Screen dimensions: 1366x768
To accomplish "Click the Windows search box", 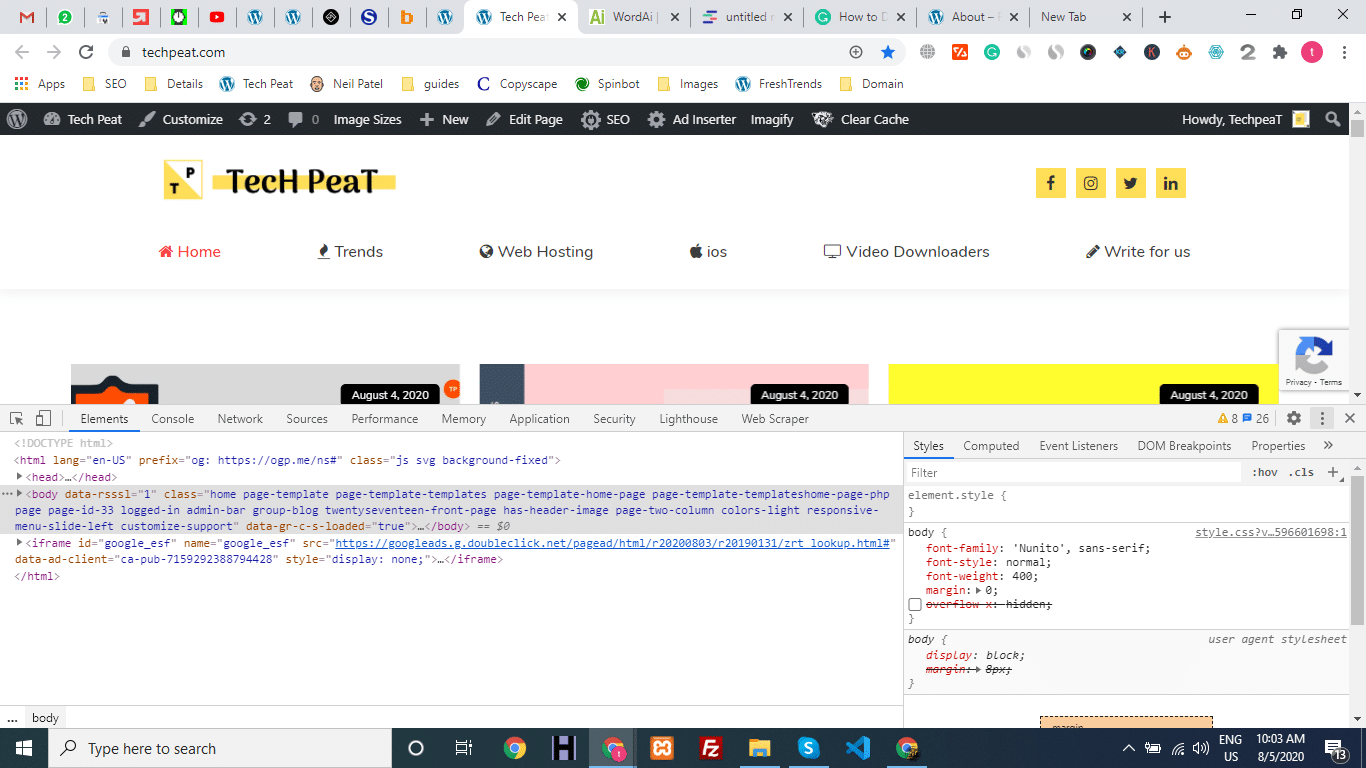I will click(220, 748).
